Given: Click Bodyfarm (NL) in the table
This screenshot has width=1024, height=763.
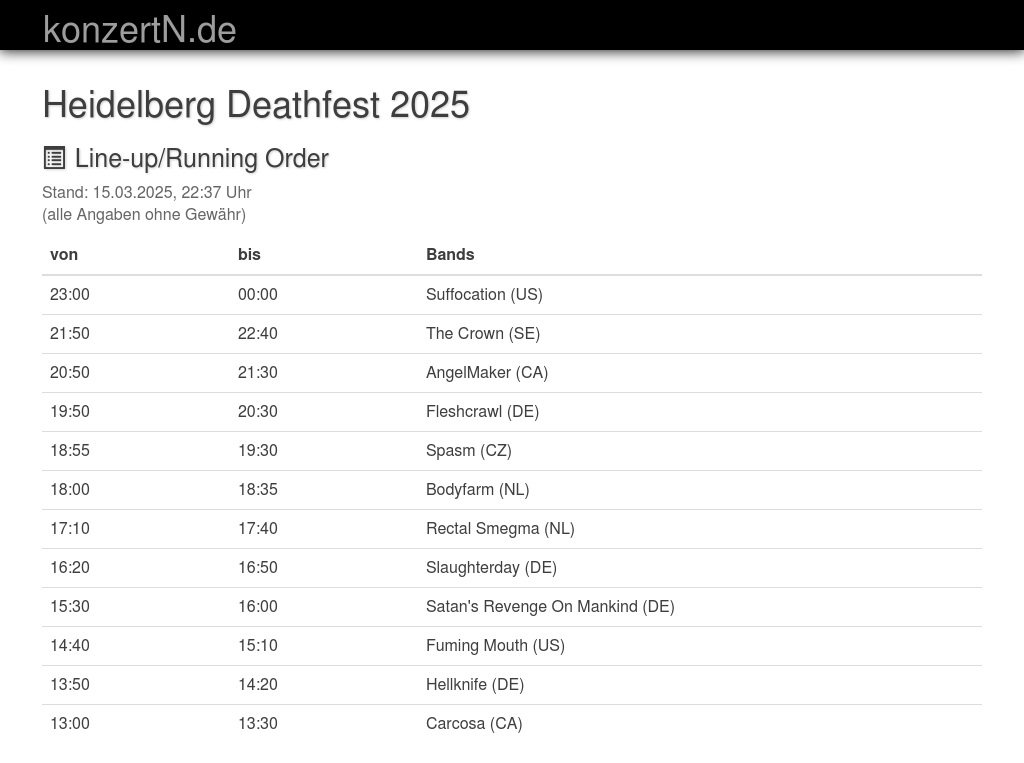Looking at the screenshot, I should coord(477,489).
